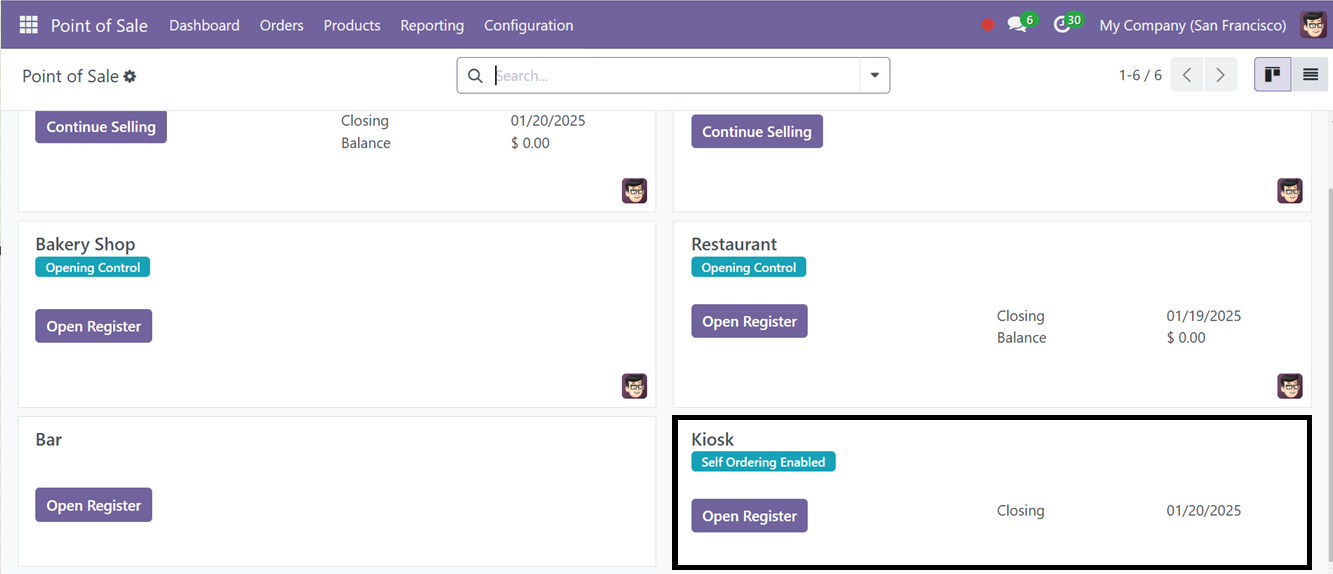
Task: Click the company switcher My Company (San Francisco)
Action: (1193, 25)
